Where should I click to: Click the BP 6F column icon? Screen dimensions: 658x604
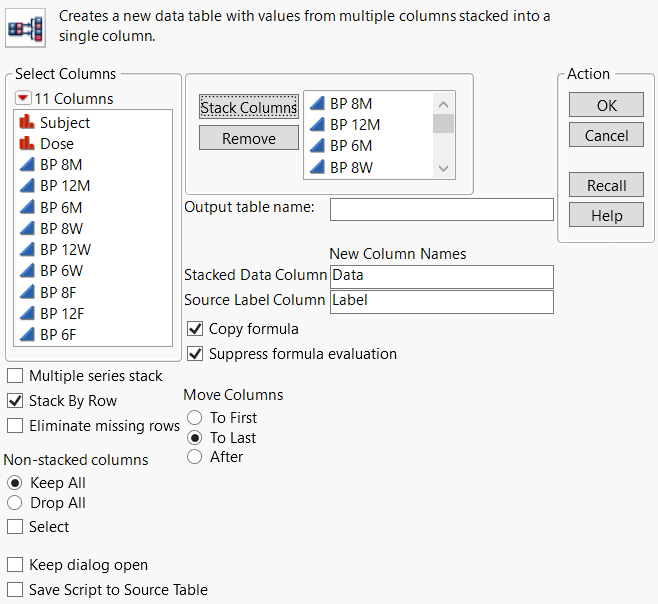(26, 335)
